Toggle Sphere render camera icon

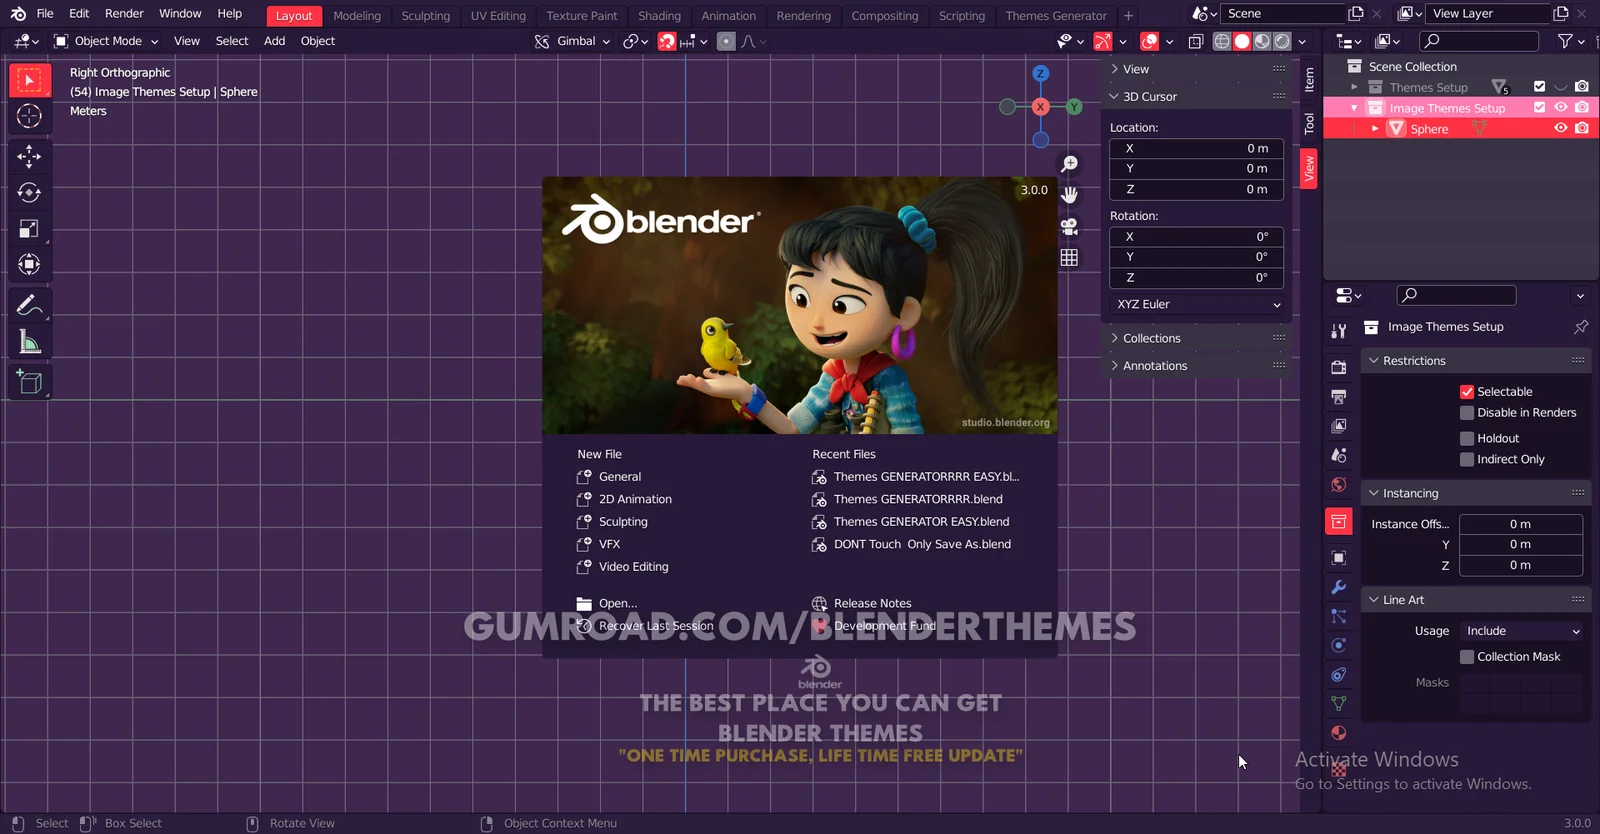point(1581,128)
